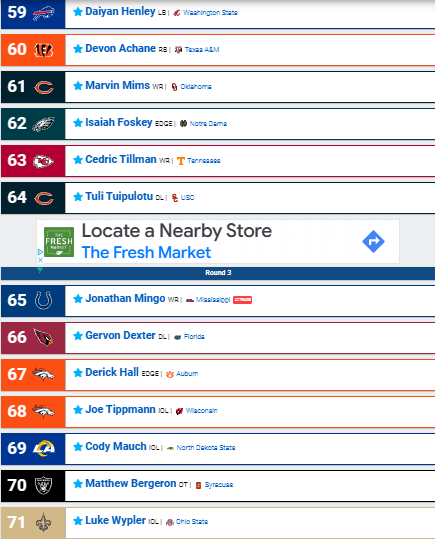This screenshot has width=435, height=539.
Task: Close the ad using the X icon
Action: click(x=40, y=260)
